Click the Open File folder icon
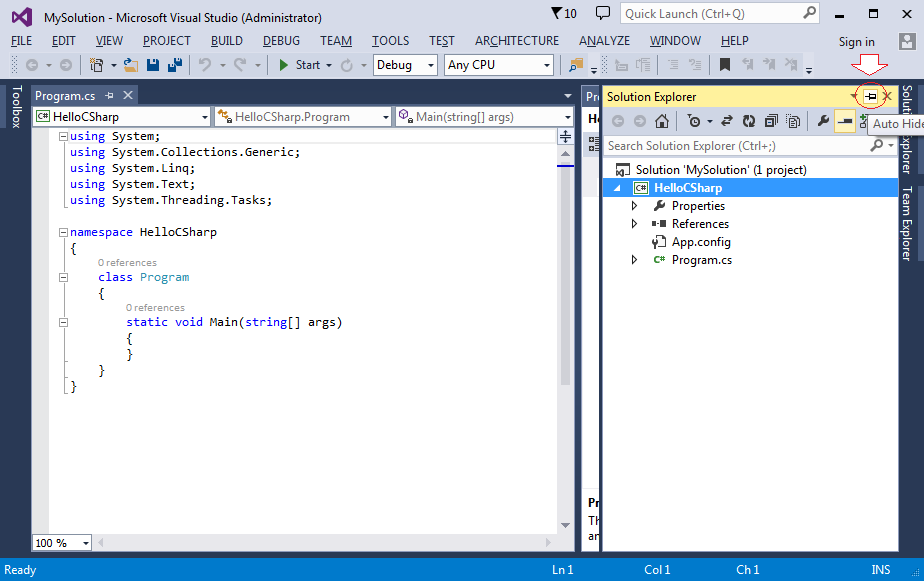924x581 pixels. pos(131,65)
